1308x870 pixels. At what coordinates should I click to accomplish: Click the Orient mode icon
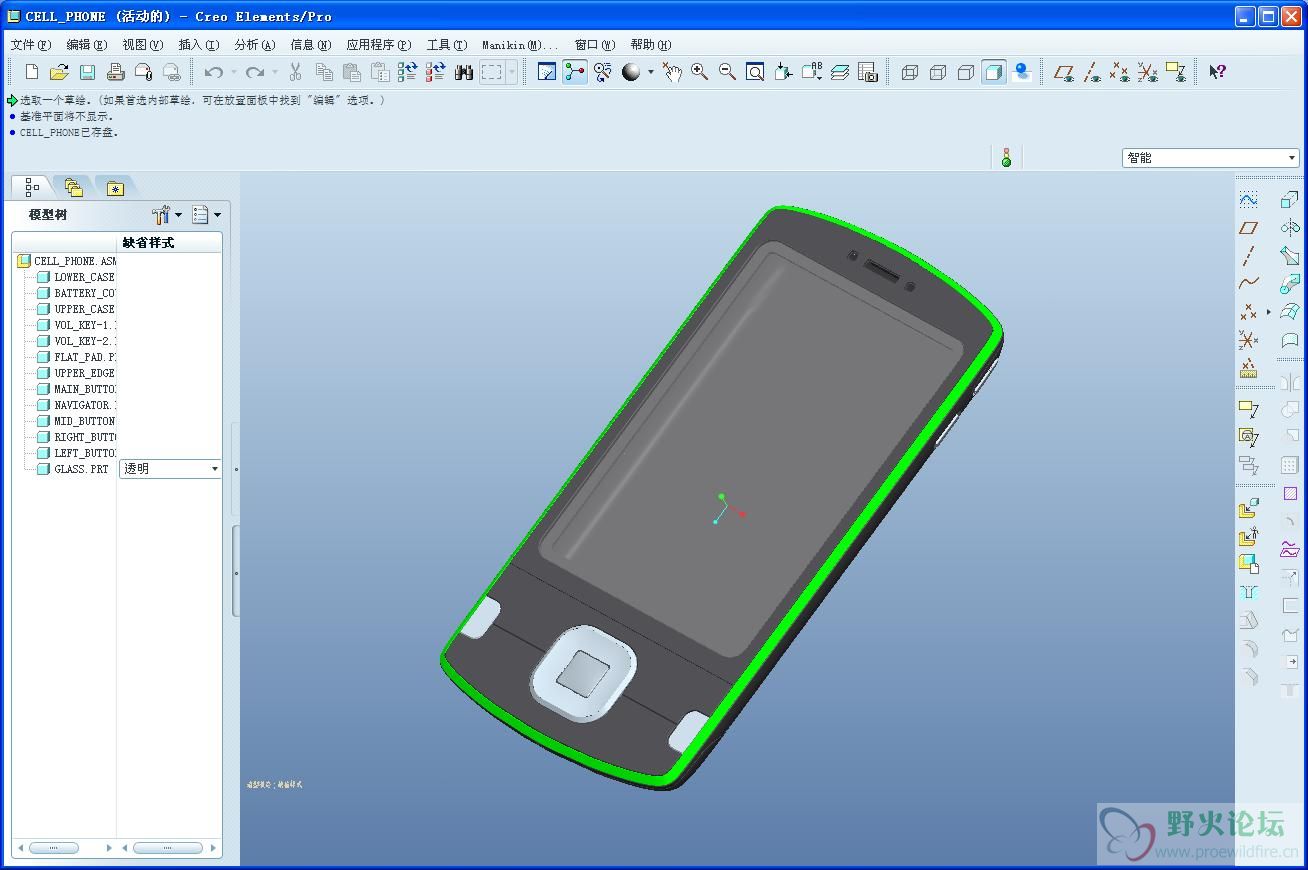point(603,72)
